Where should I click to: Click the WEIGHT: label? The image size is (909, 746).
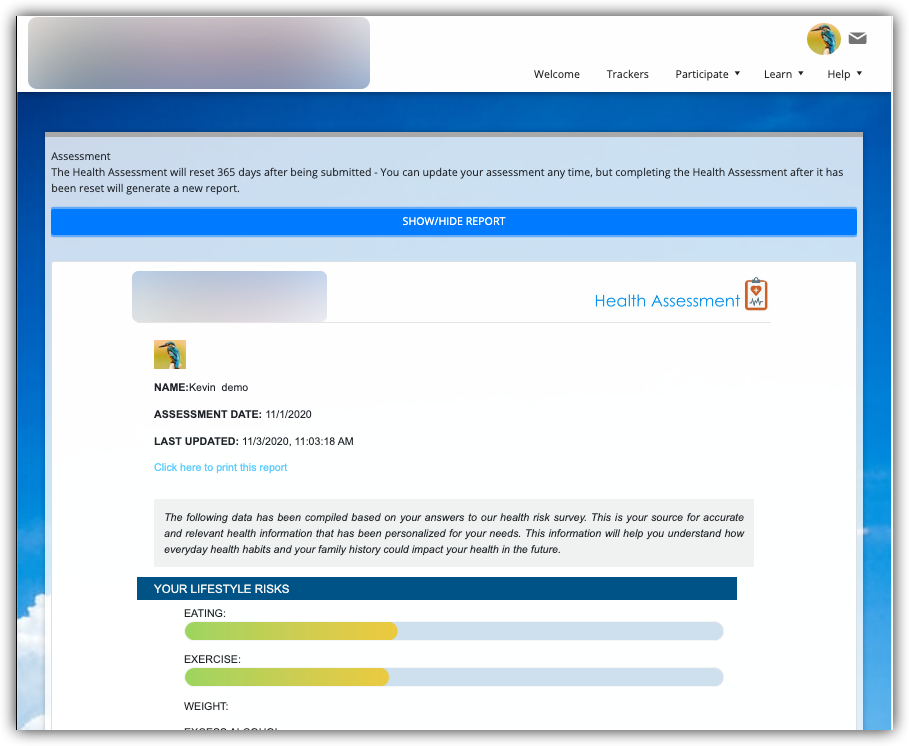[x=206, y=706]
